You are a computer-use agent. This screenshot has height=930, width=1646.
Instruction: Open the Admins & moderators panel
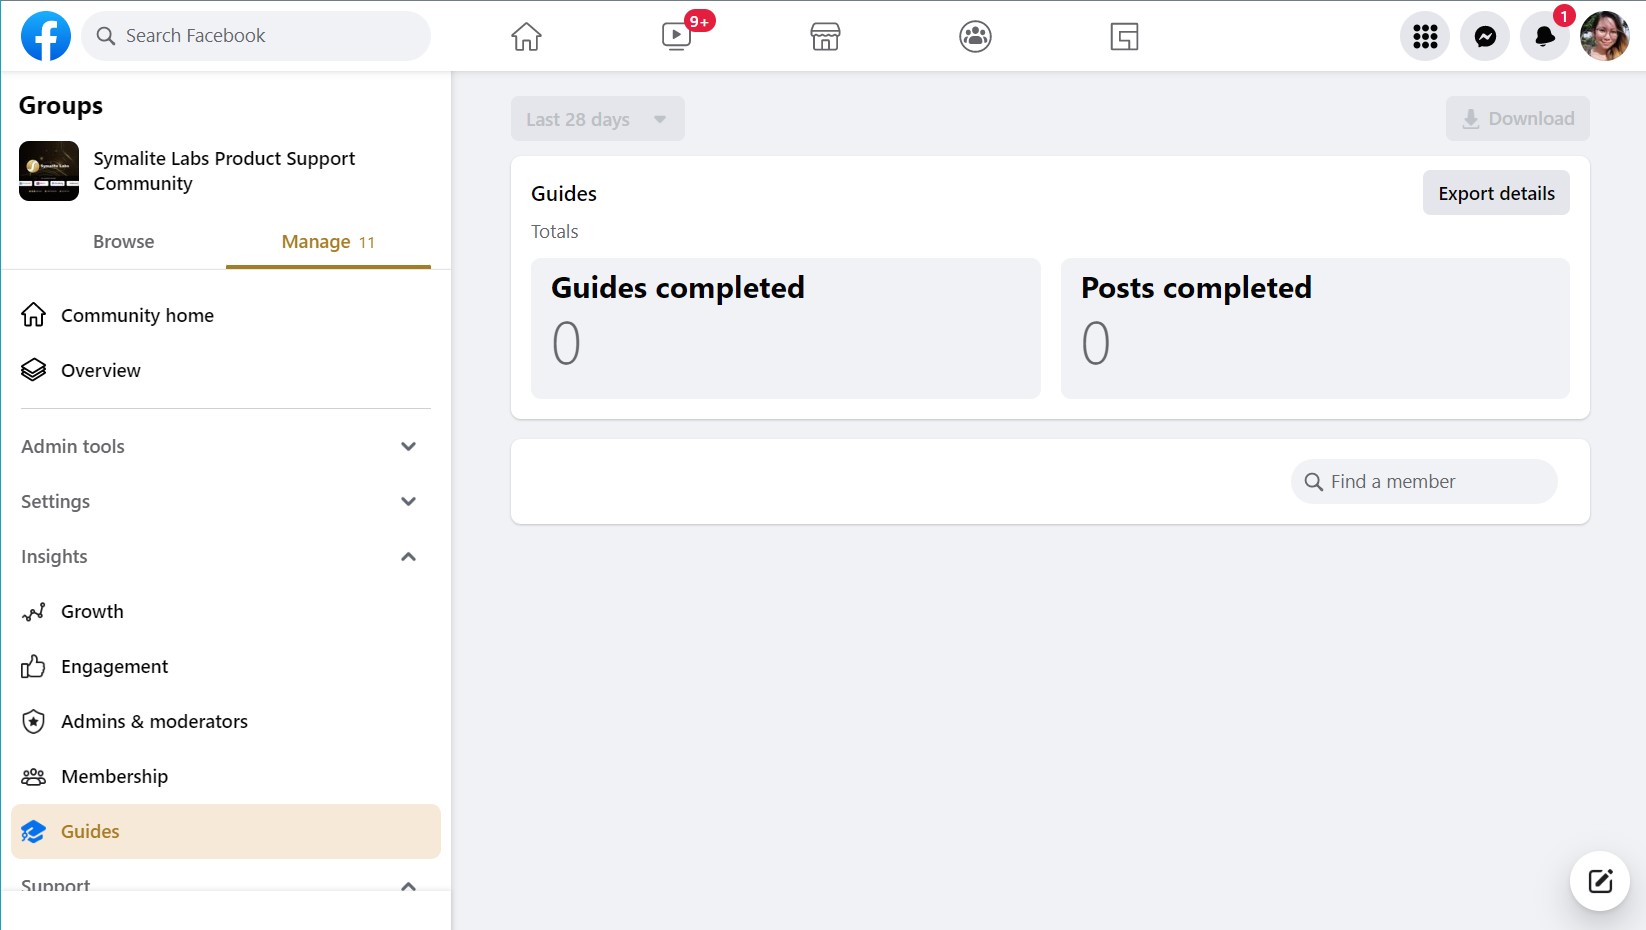154,721
